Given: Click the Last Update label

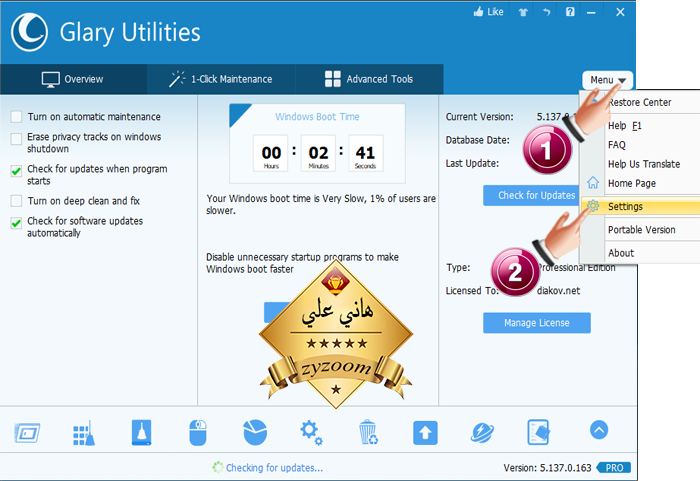Looking at the screenshot, I should [472, 163].
